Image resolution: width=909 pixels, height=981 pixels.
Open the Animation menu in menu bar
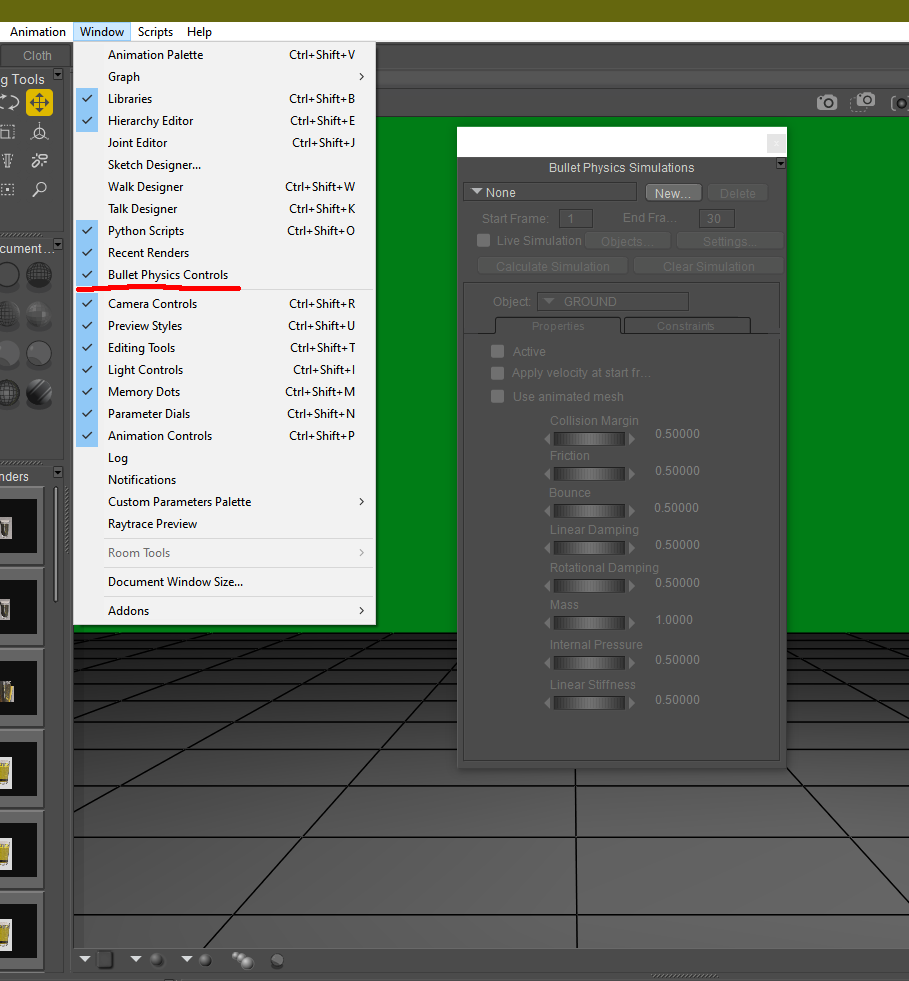(38, 32)
